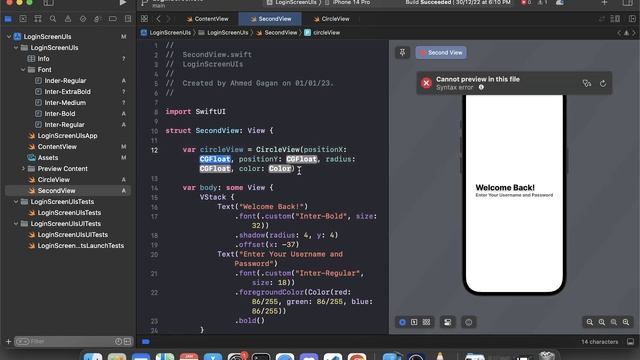Switch canvas to Live preview mode

point(402,322)
